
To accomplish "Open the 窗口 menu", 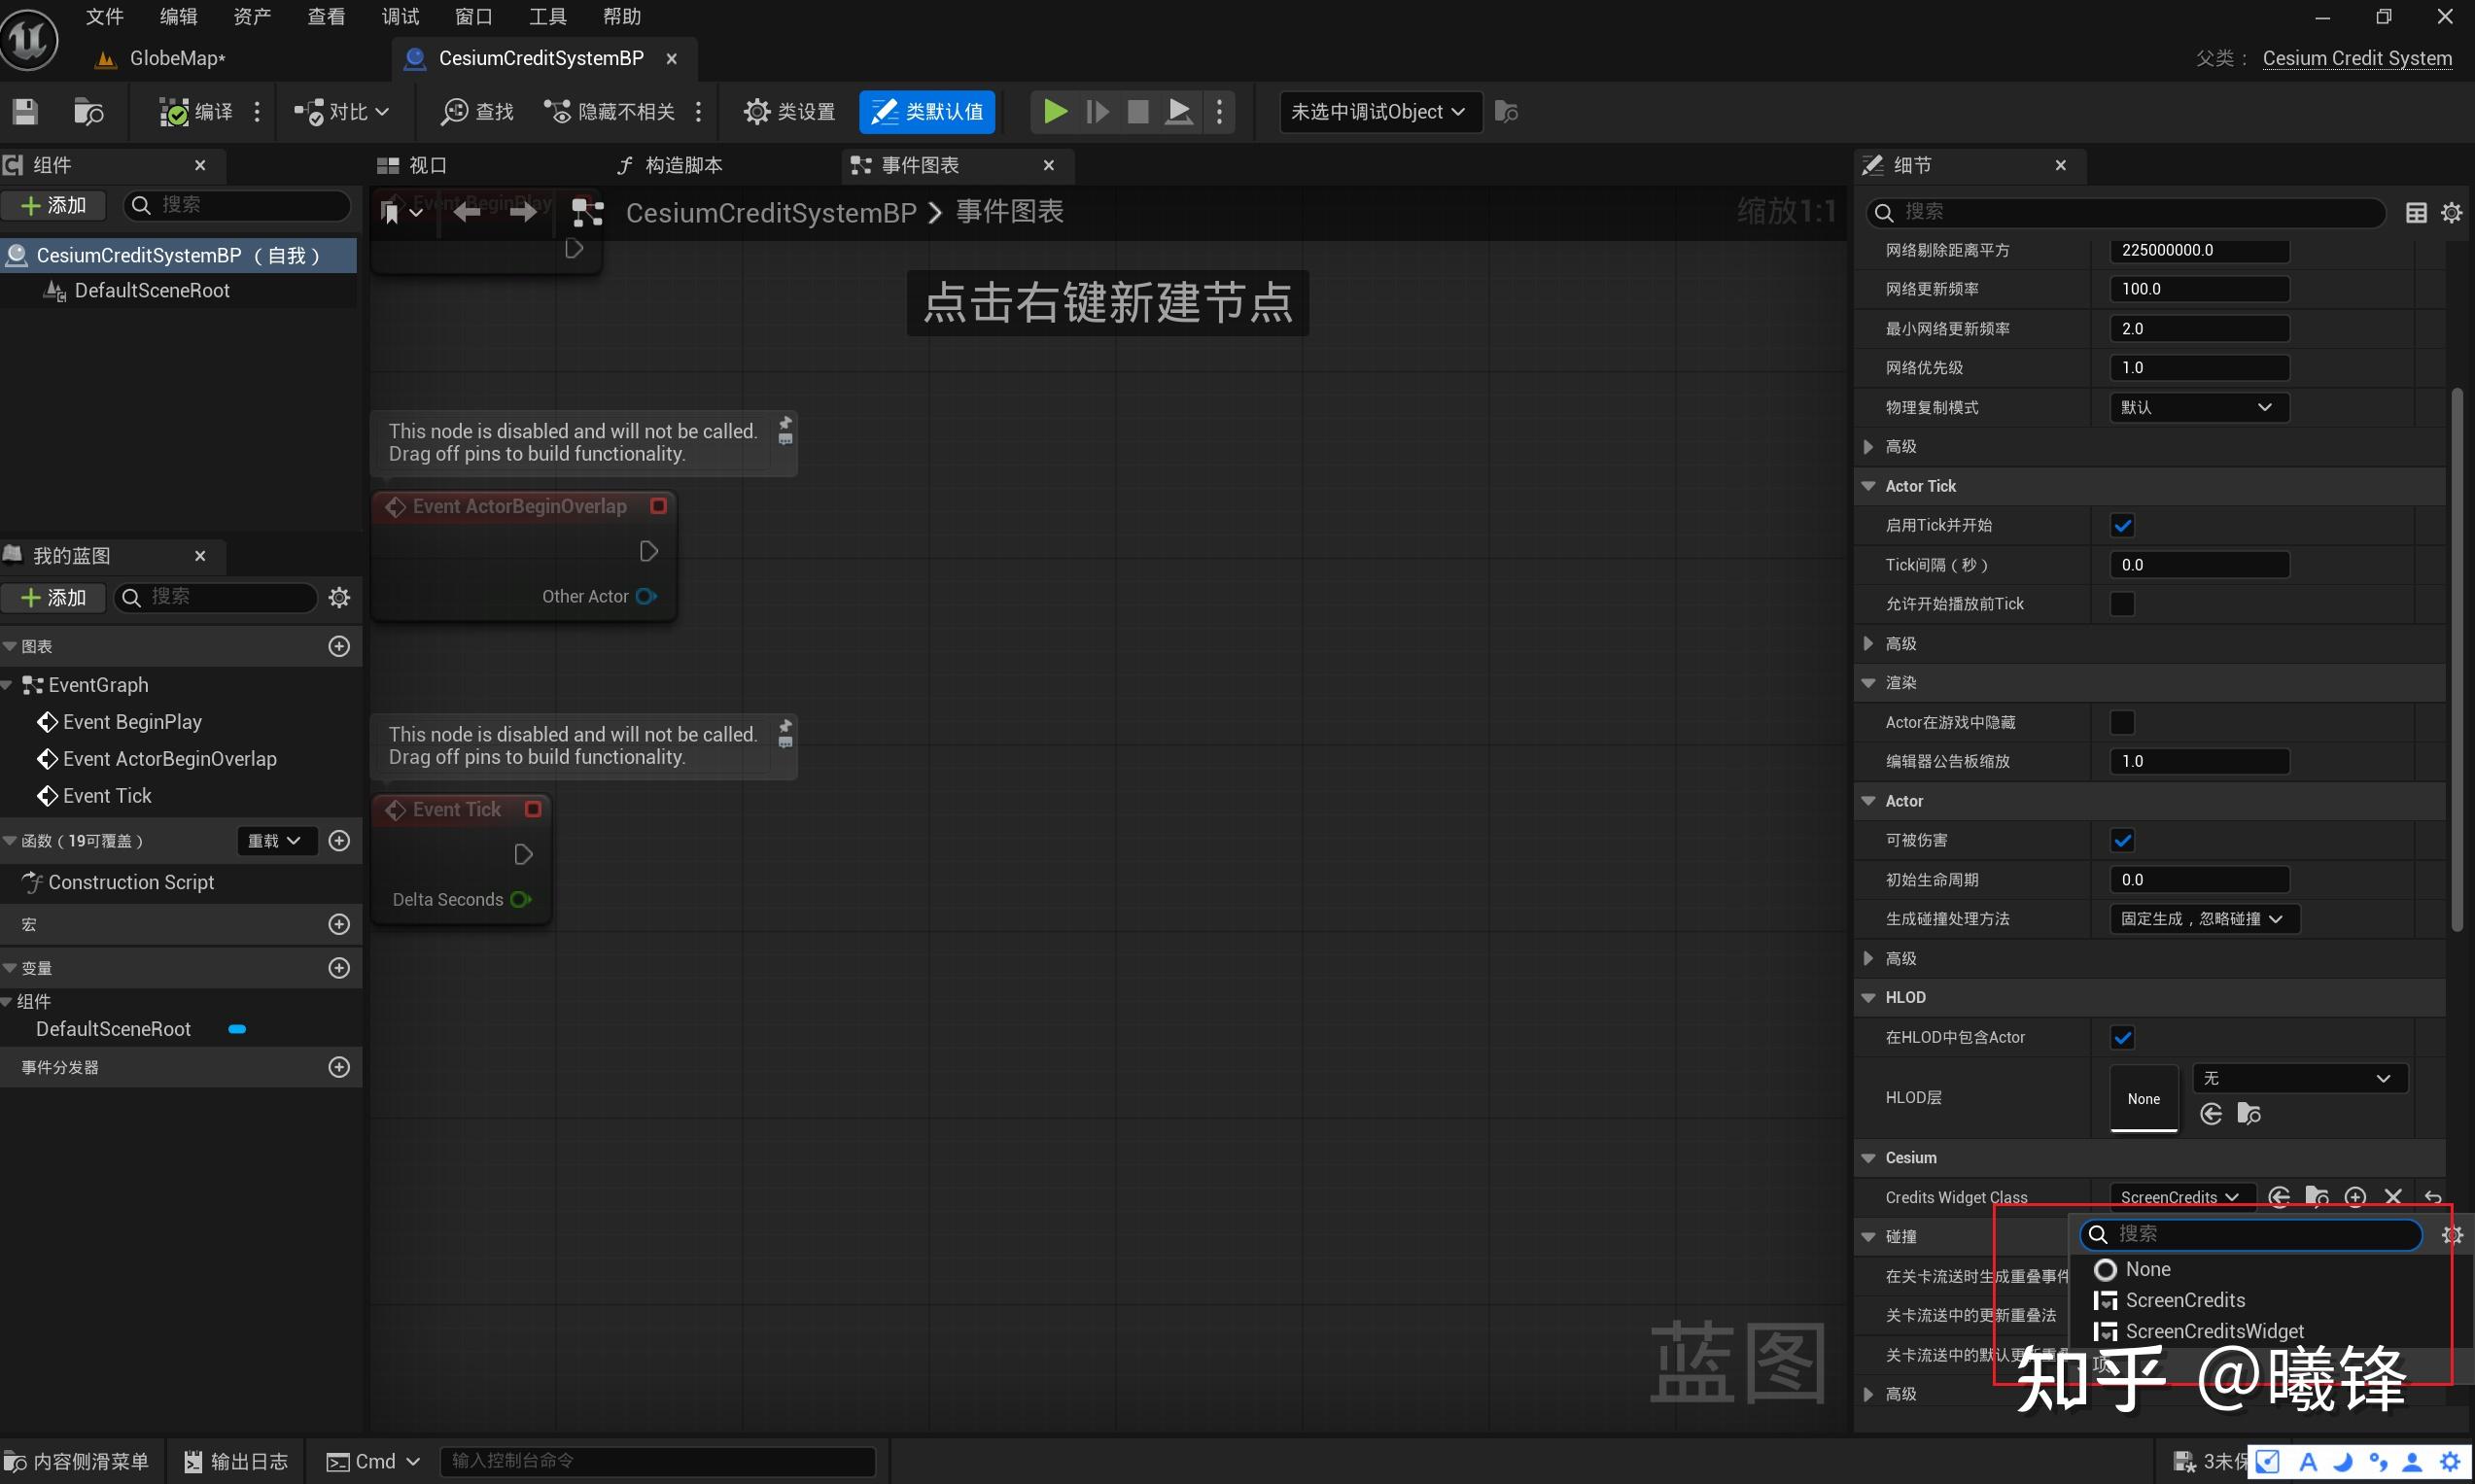I will click(x=474, y=16).
